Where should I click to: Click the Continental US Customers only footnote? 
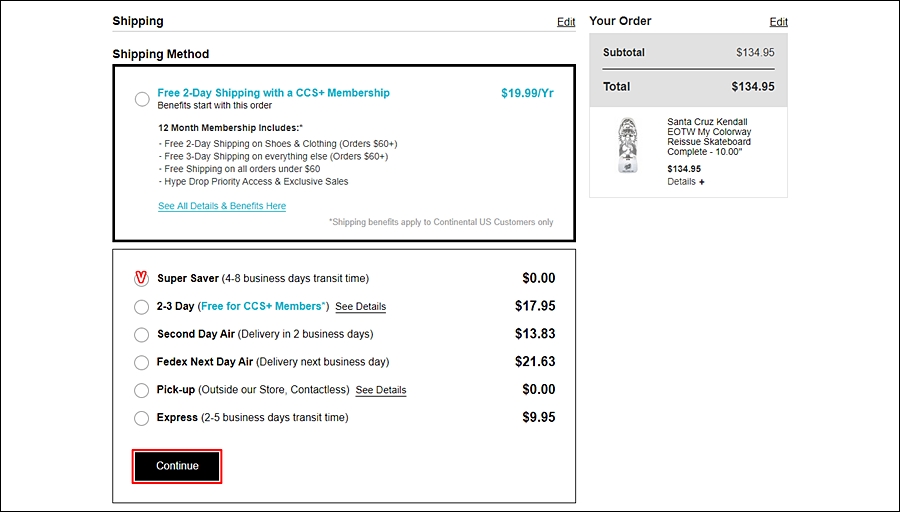(x=441, y=222)
